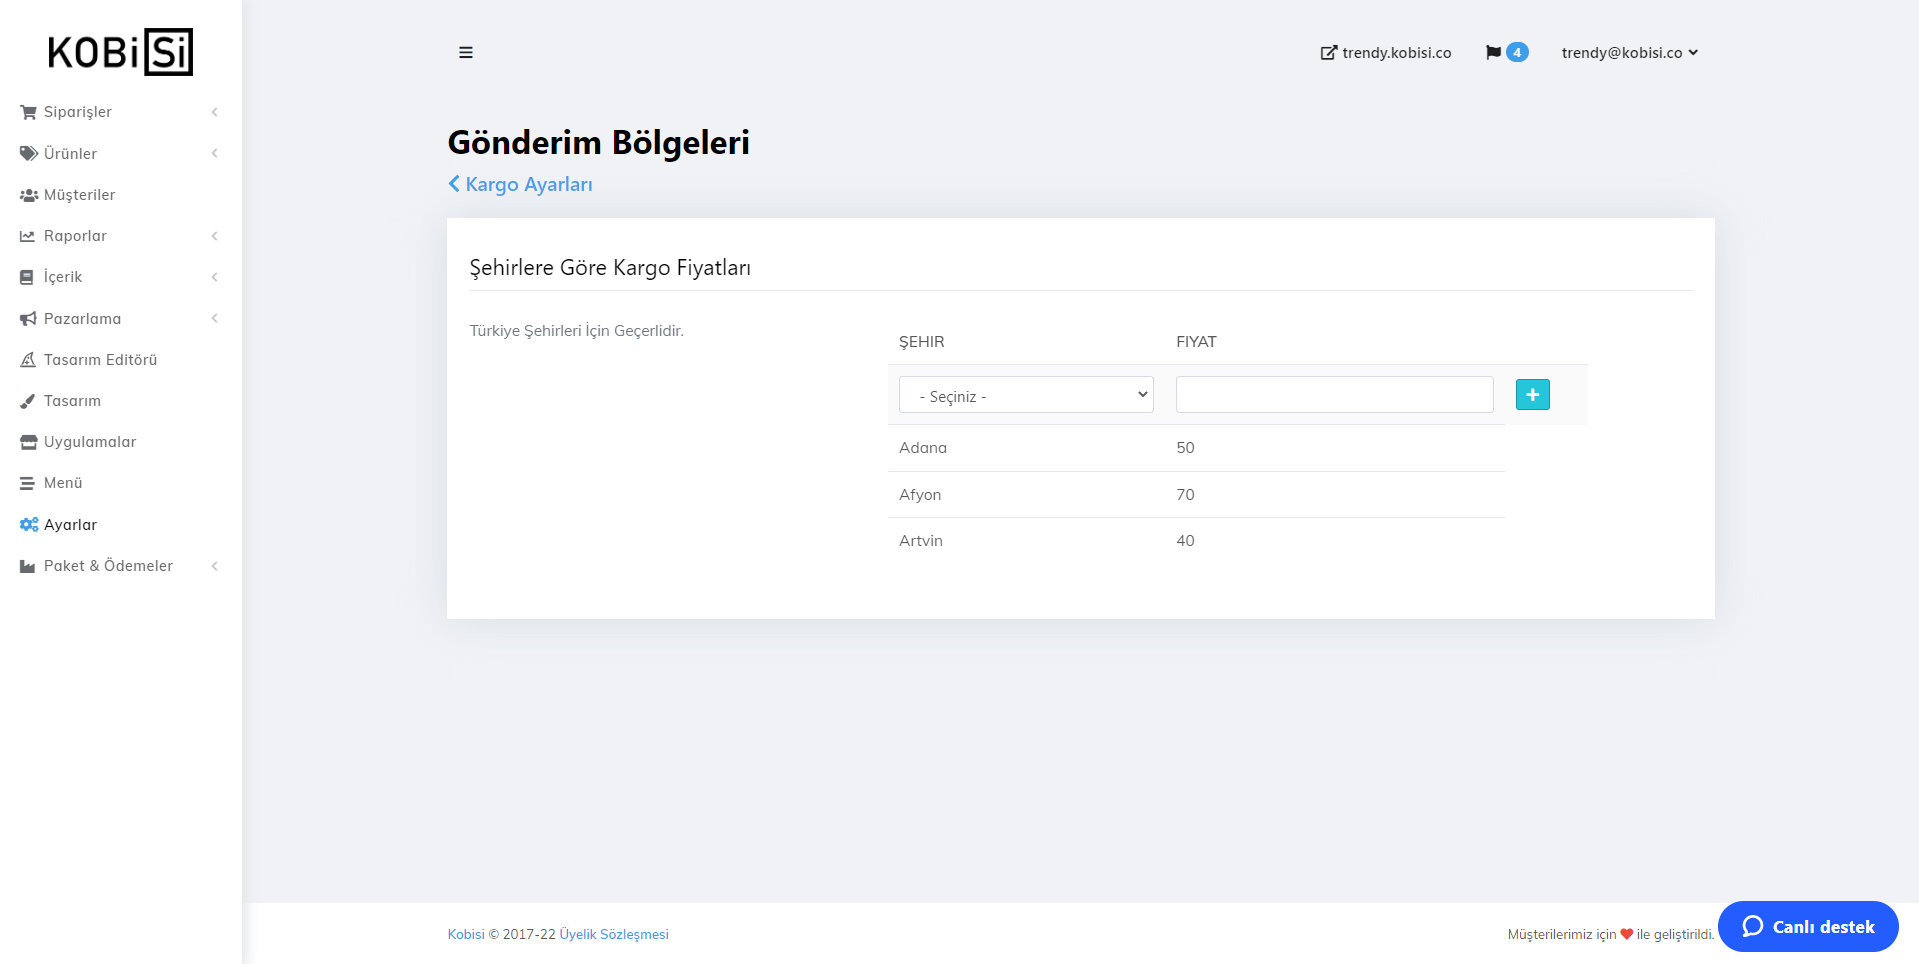Image resolution: width=1919 pixels, height=964 pixels.
Task: Open the Canlı destek chat button
Action: (x=1808, y=927)
